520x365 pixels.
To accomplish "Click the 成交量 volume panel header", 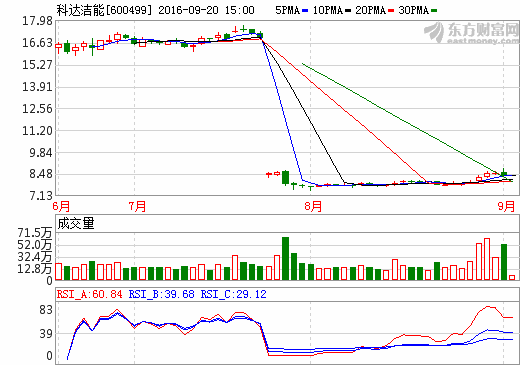I will [x=76, y=223].
